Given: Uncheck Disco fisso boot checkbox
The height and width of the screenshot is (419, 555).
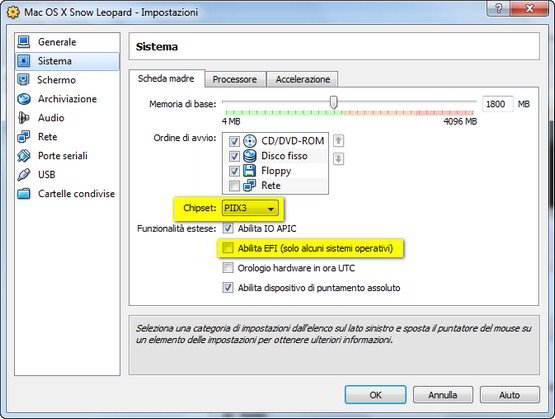Looking at the screenshot, I should (234, 156).
